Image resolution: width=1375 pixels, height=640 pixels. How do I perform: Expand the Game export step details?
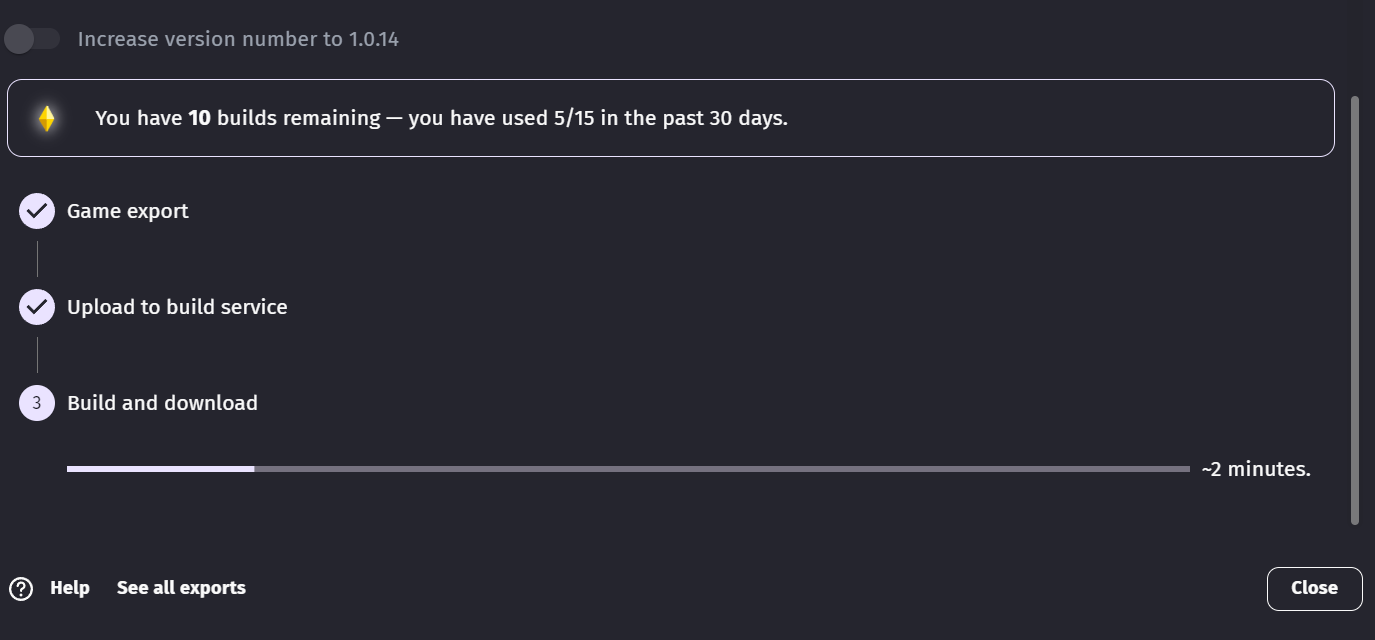[x=127, y=210]
